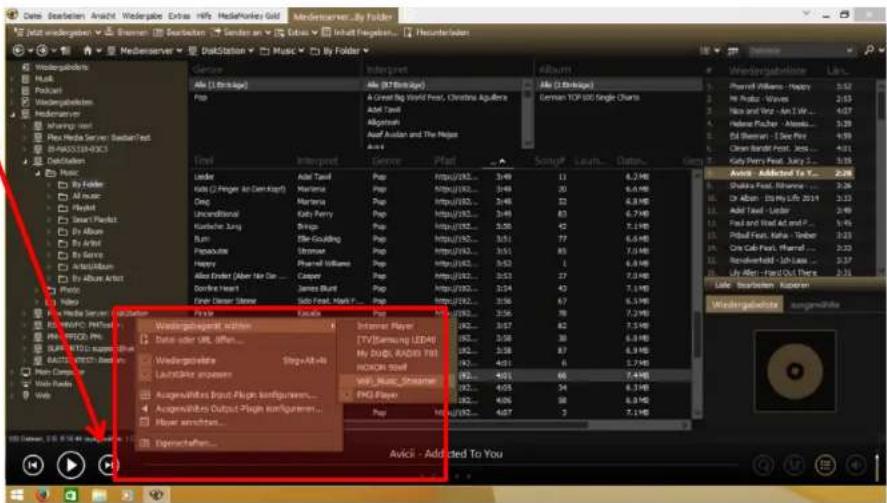The image size is (887, 503).
Task: Click the search input field
Action: click(801, 51)
